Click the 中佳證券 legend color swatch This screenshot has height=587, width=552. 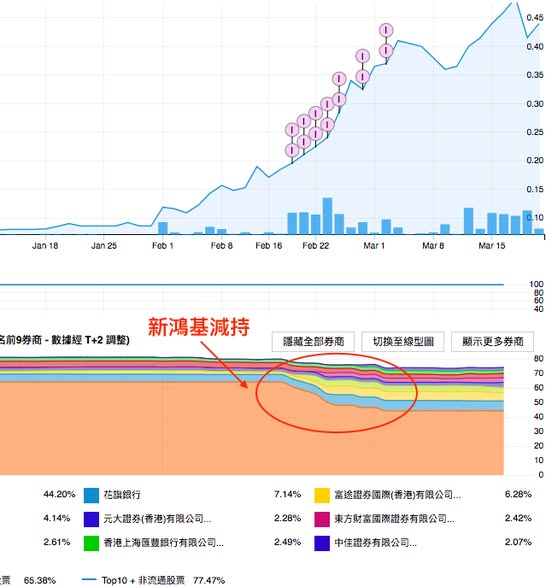pos(322,543)
